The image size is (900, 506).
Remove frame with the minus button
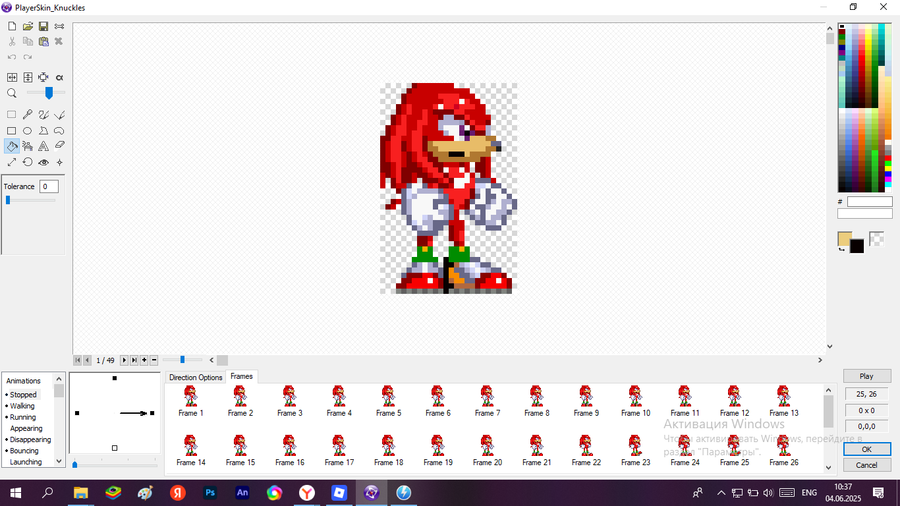154,360
